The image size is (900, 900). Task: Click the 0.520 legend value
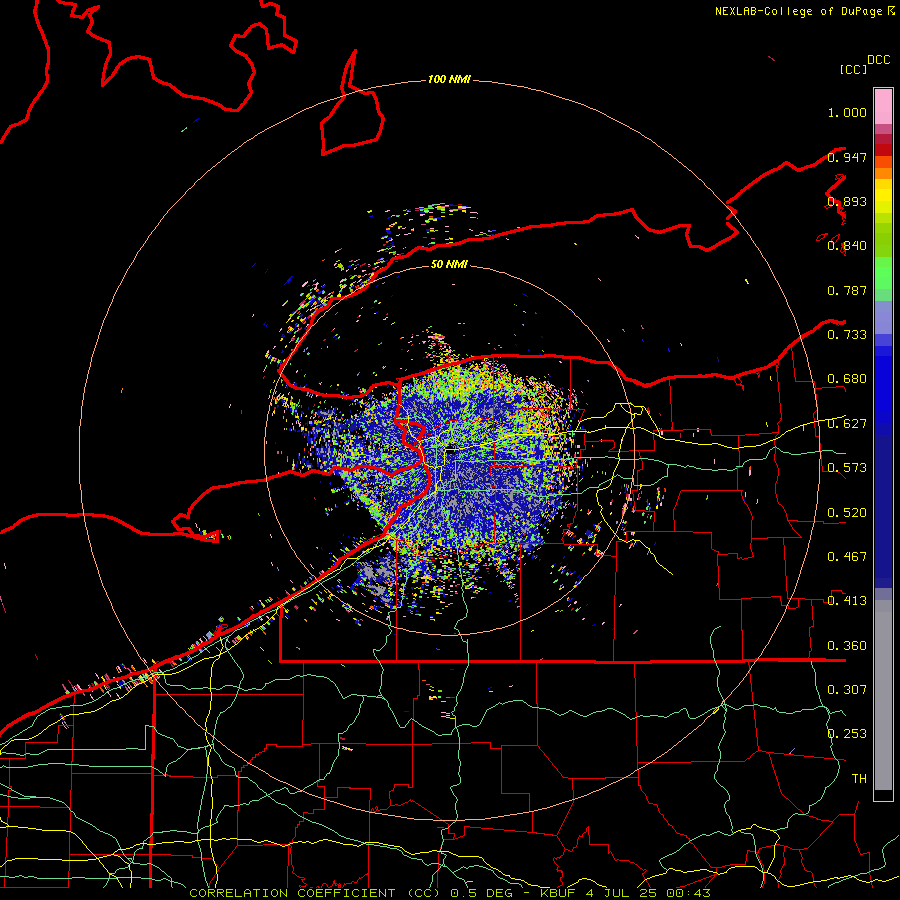coord(847,513)
